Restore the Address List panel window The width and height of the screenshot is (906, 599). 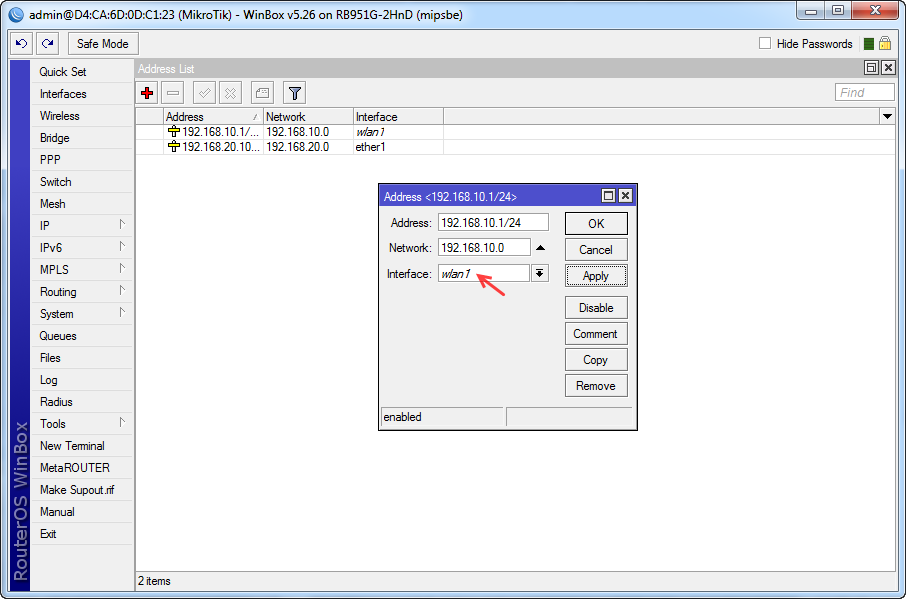(871, 68)
